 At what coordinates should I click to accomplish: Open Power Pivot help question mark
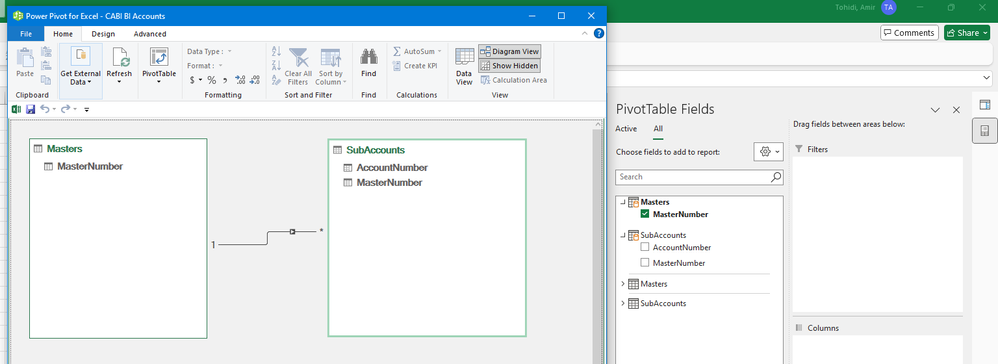[599, 33]
